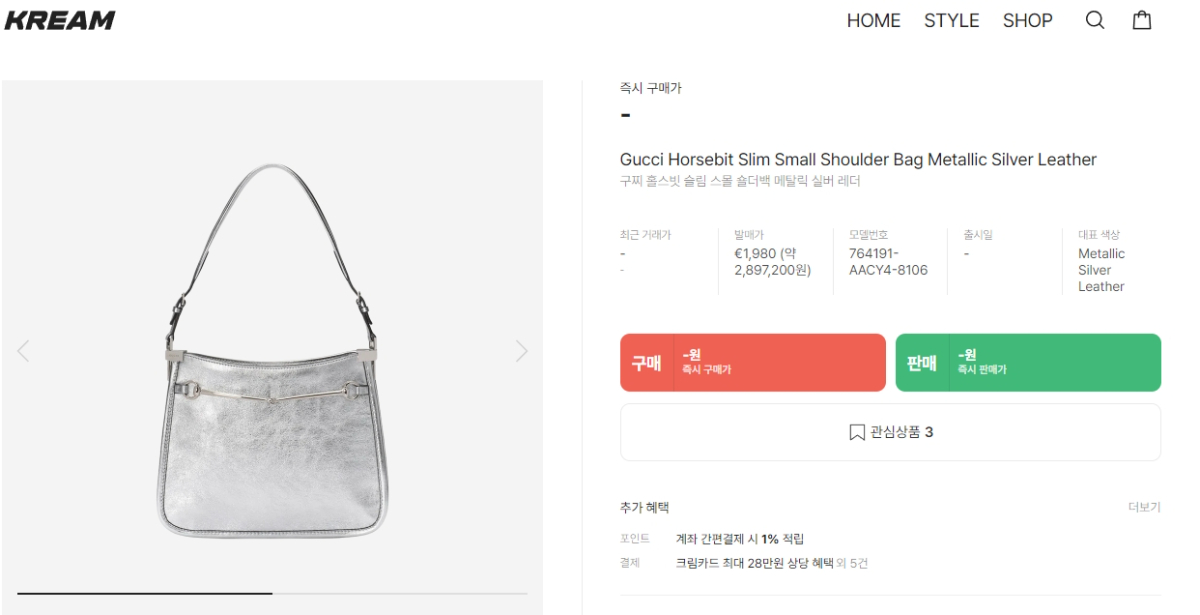
Task: Click the KREAM logo
Action: click(x=60, y=20)
